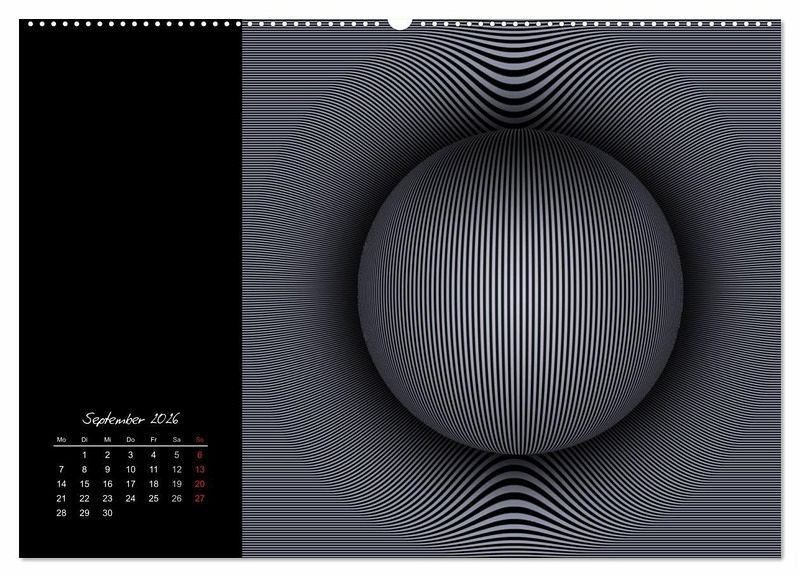This screenshot has width=800, height=577.
Task: Click date 5 in the calendar
Action: tap(177, 455)
